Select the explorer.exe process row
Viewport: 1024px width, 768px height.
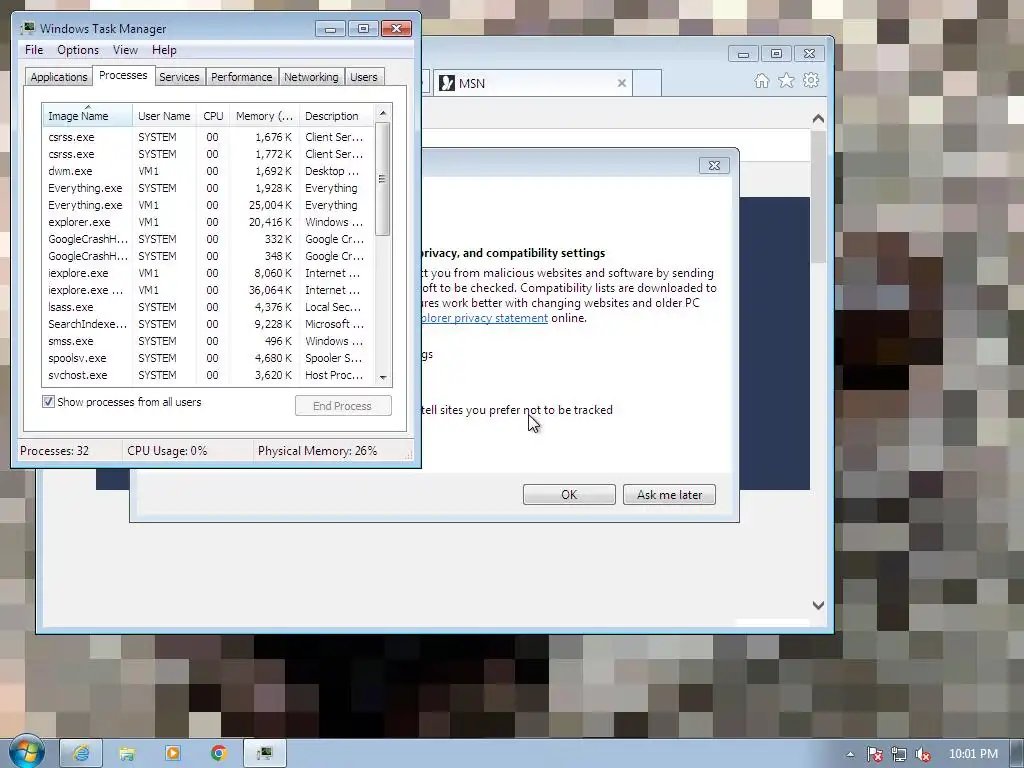208,222
